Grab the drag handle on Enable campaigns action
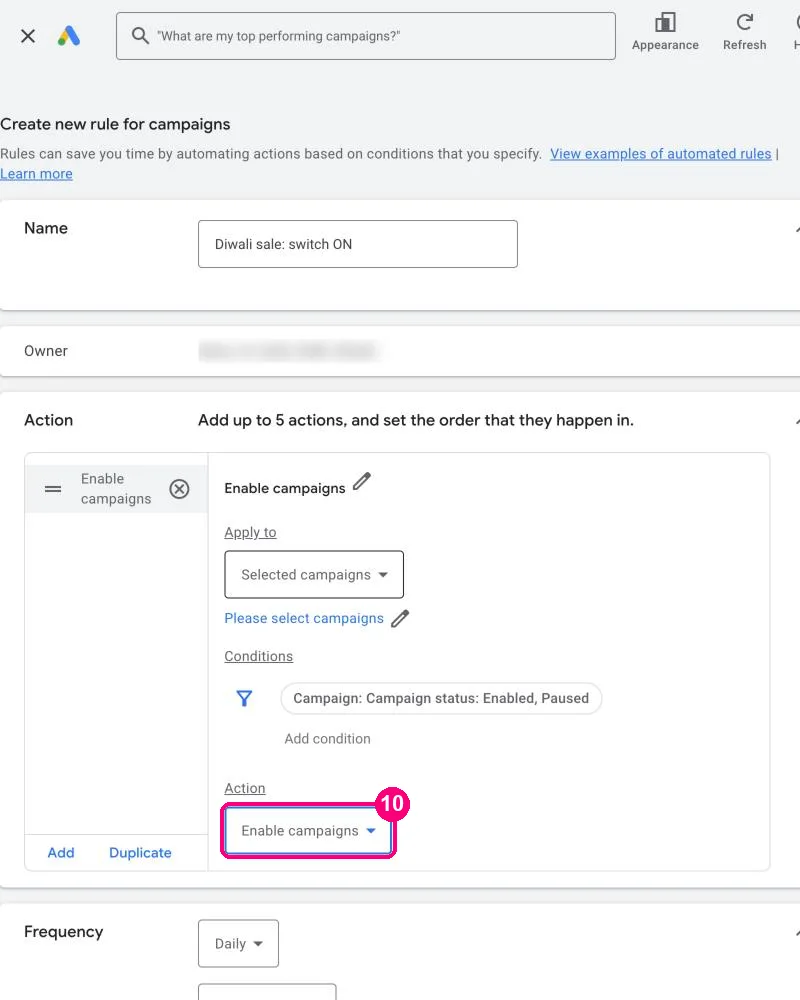 (53, 489)
